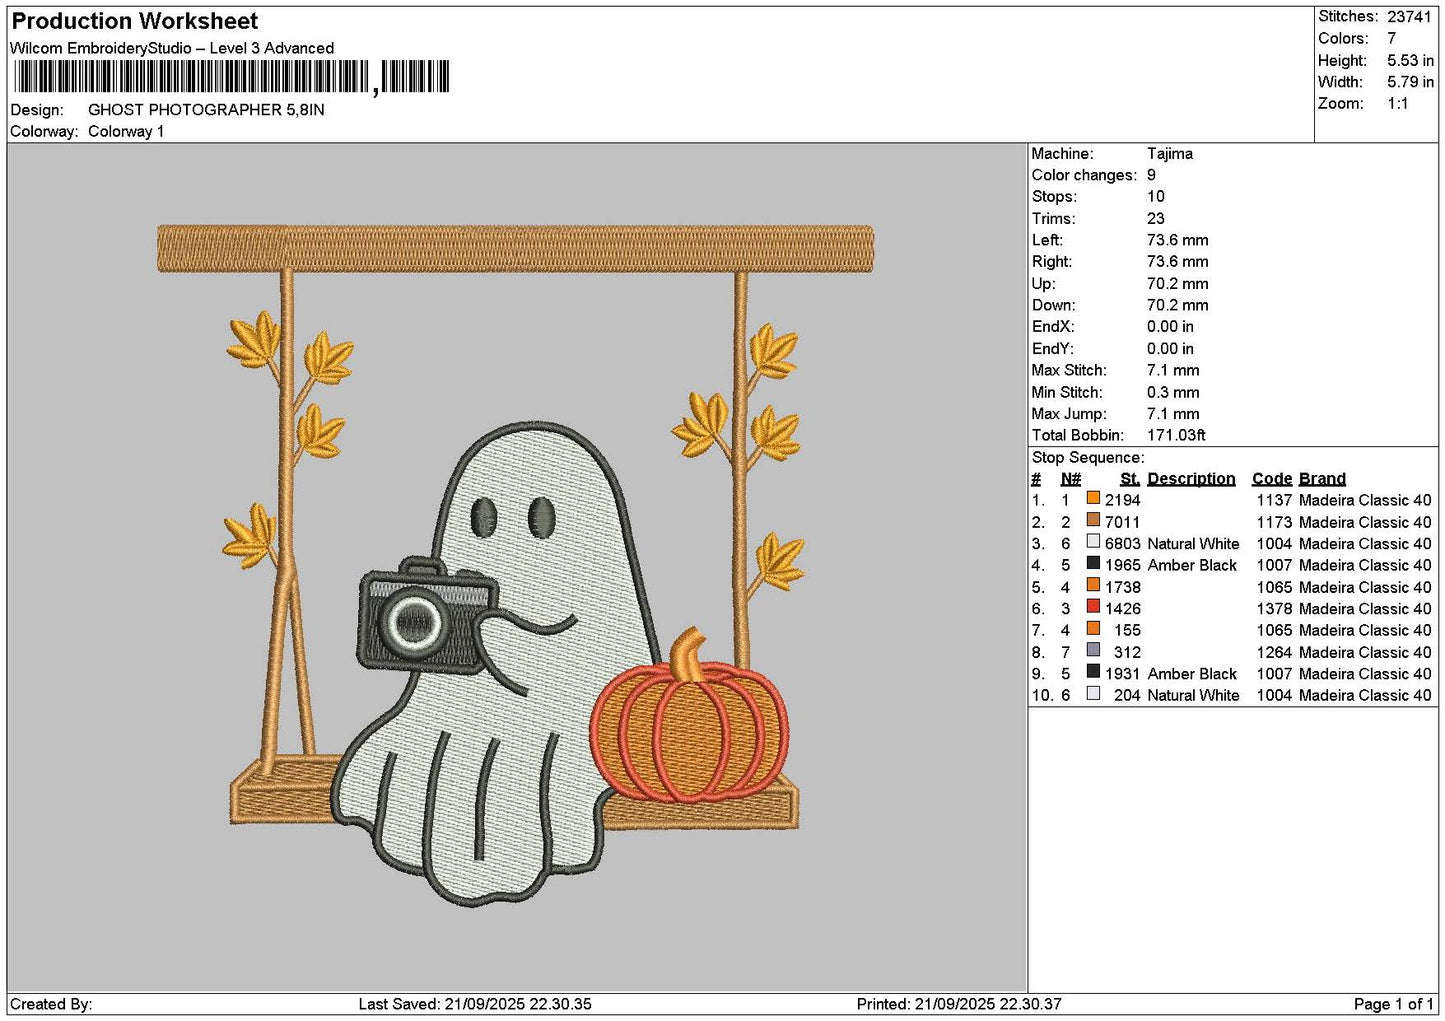This screenshot has height=1021, width=1445.
Task: Click the brown swatch for stop 2 (7011)
Action: pyautogui.click(x=1093, y=520)
